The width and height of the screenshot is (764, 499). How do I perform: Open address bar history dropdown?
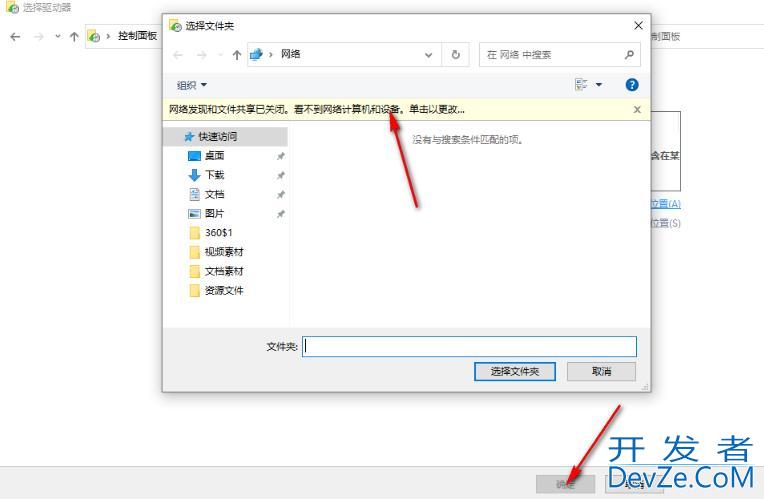click(x=429, y=55)
